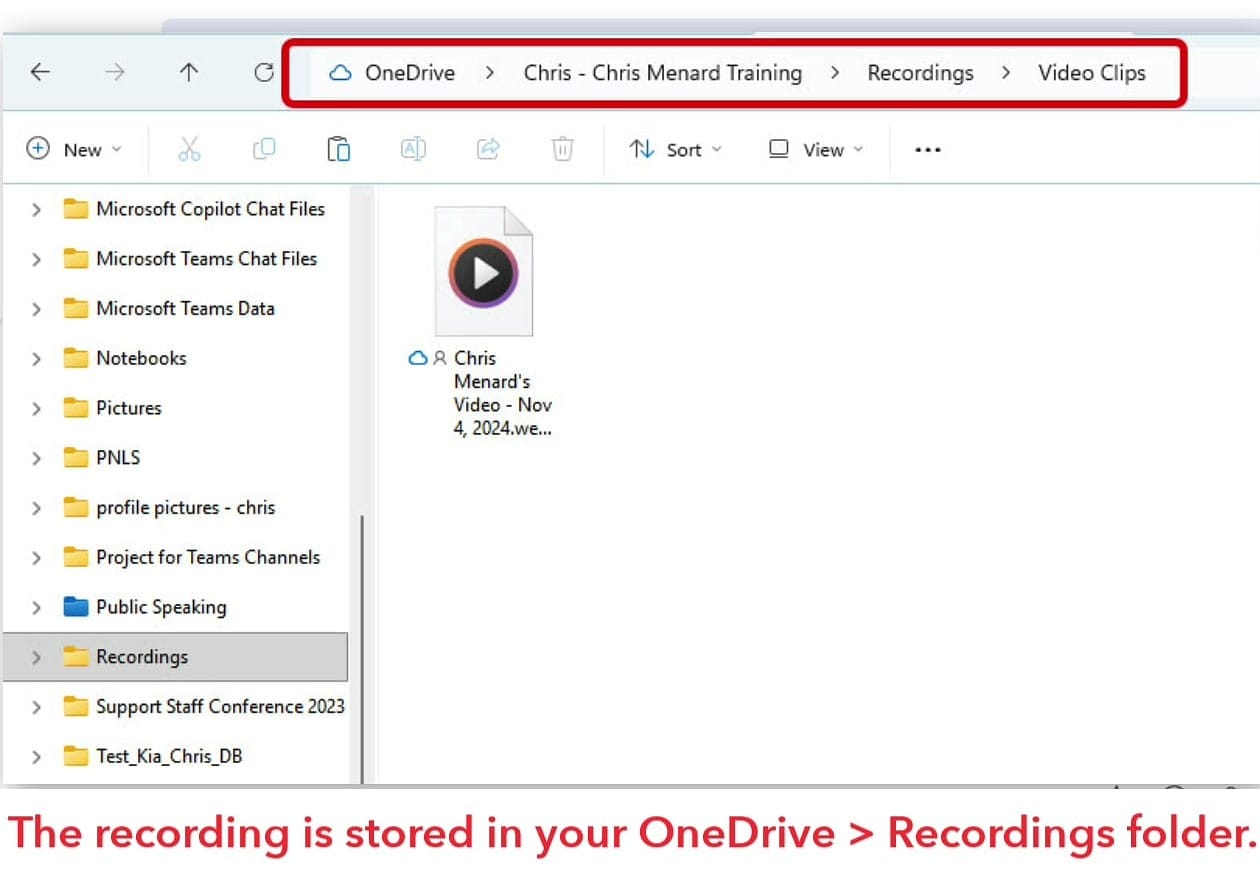Screen dimensions: 1260x874
Task: Expand the Microsoft Teams Data folder
Action: pyautogui.click(x=37, y=309)
